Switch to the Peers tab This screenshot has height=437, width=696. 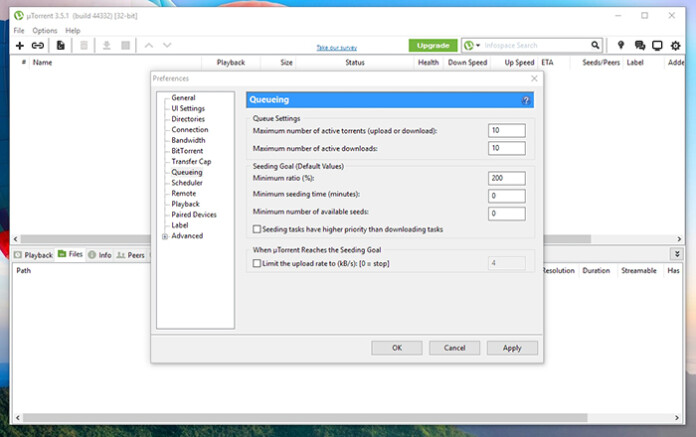(131, 255)
